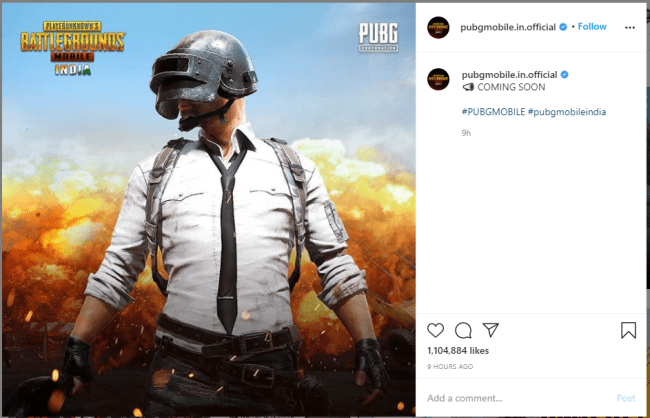Like the post with the heart icon
Screen dimensions: 650x418
[x=435, y=331]
